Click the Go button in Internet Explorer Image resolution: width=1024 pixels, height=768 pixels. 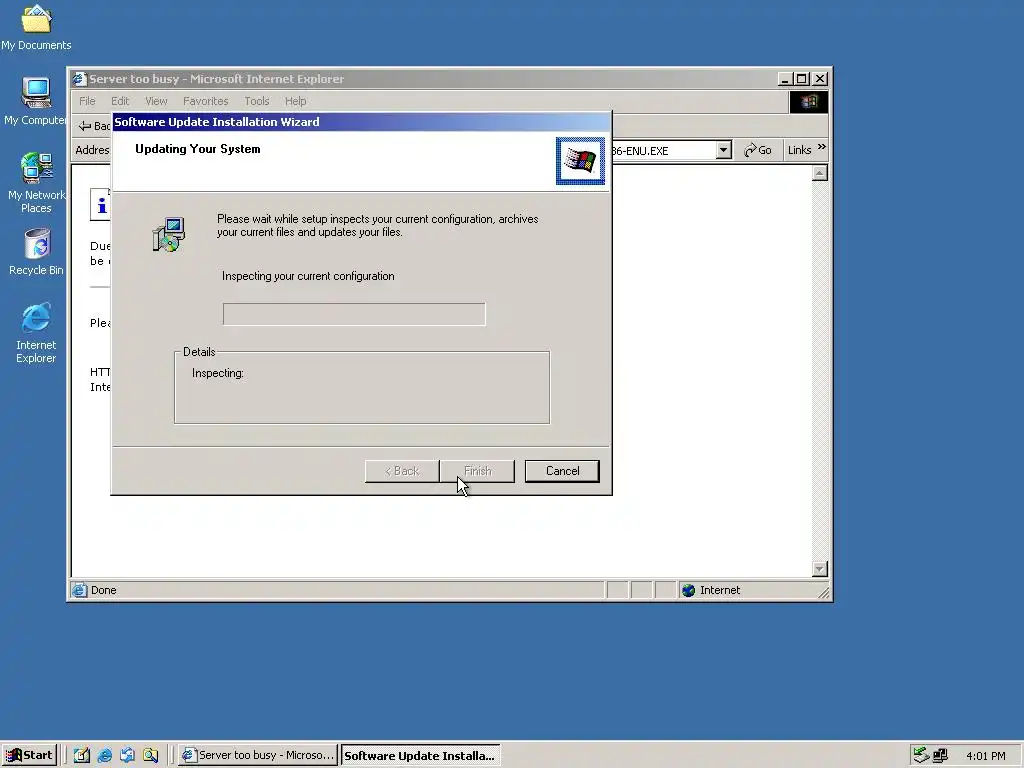coord(758,150)
